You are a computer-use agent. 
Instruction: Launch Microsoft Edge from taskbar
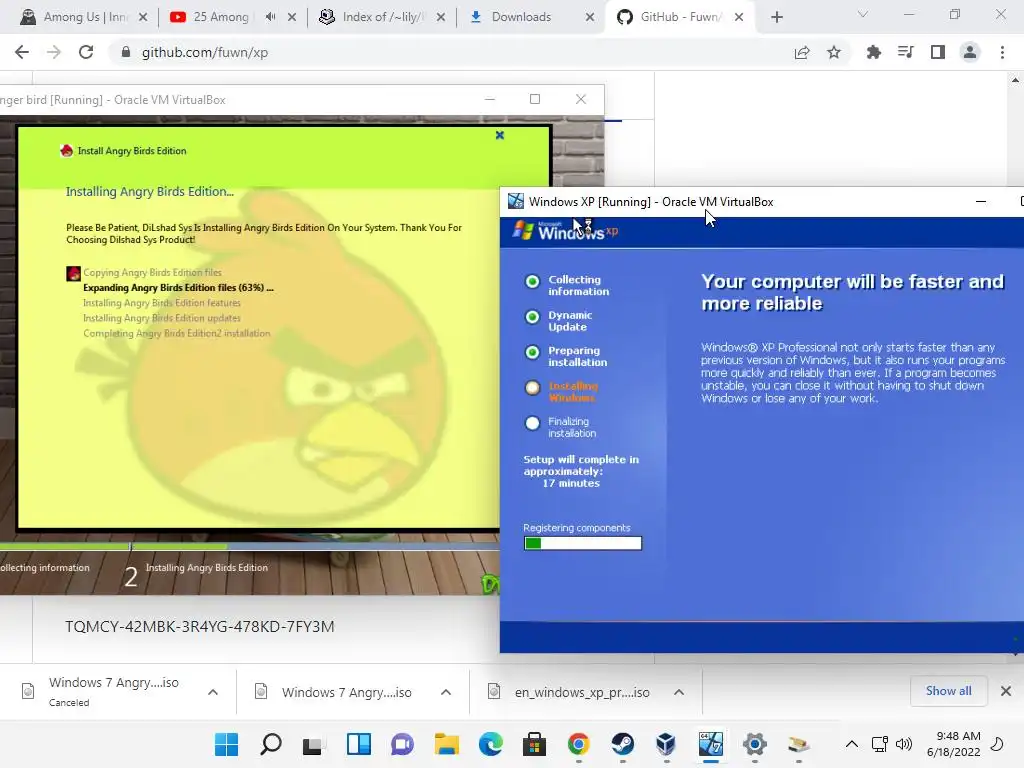click(490, 744)
